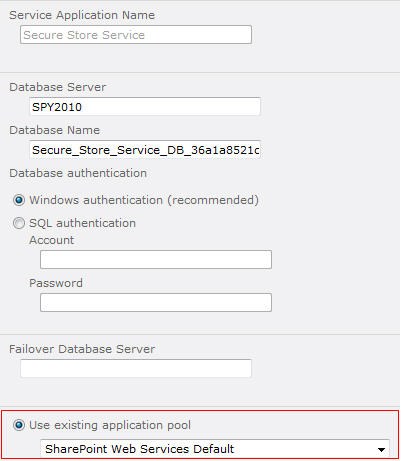The image size is (401, 461).
Task: Click the Service Application Name label
Action: point(82,15)
